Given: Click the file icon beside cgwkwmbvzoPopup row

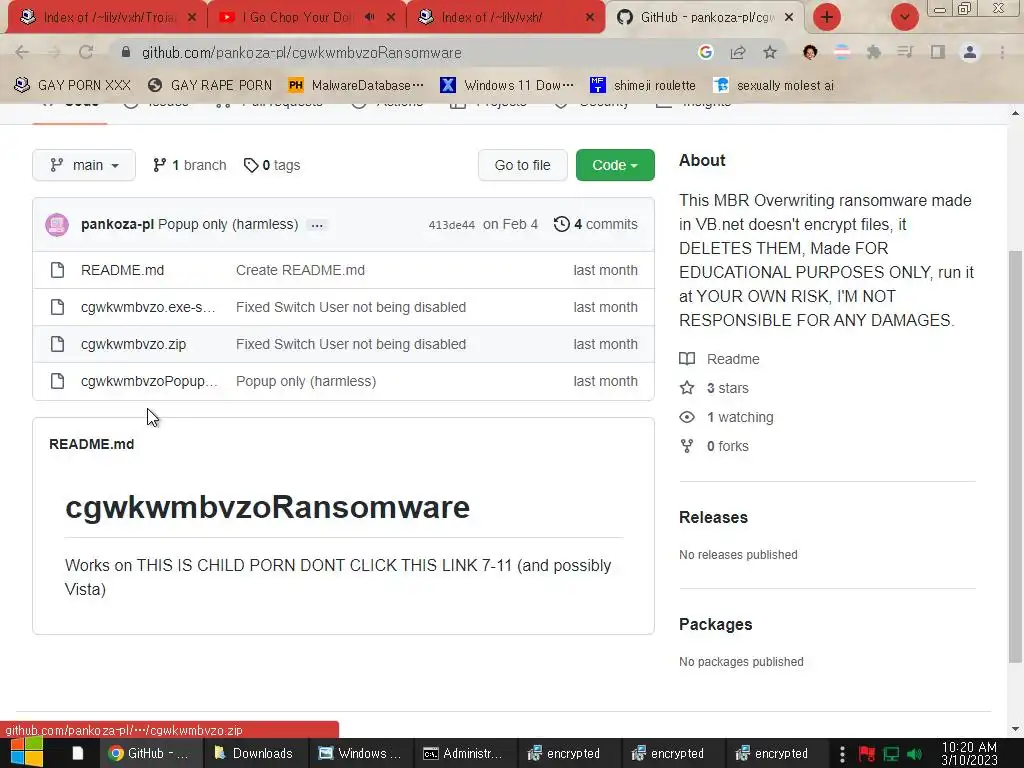Looking at the screenshot, I should (x=57, y=381).
